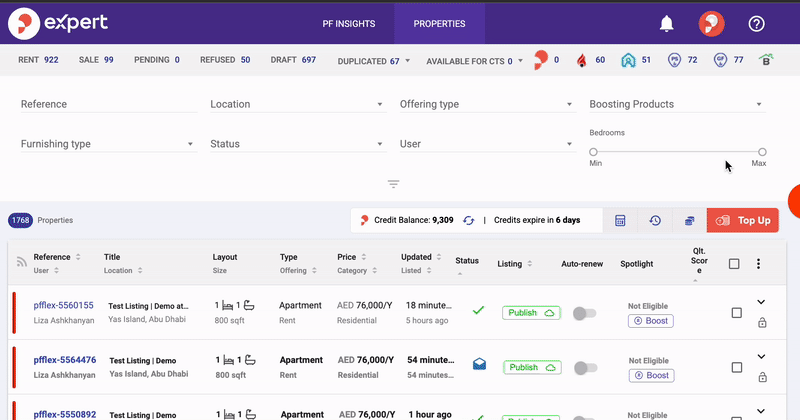Image resolution: width=800 pixels, height=420 pixels.
Task: Open the Offering type dropdown
Action: 488,104
